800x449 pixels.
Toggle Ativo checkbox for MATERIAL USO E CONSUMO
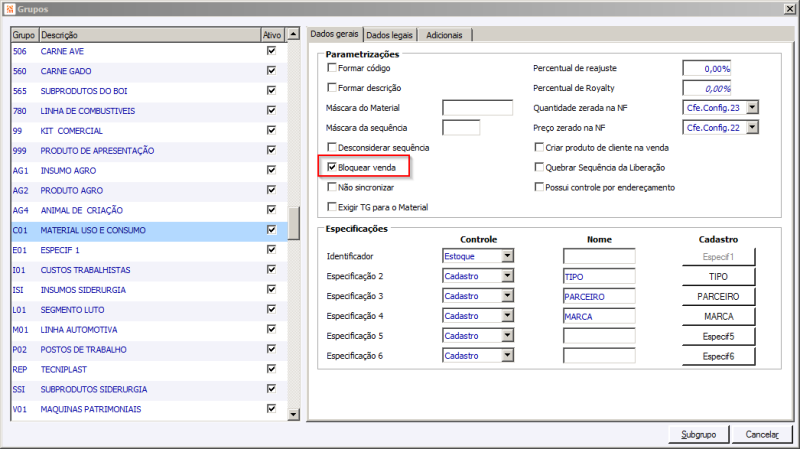271,230
